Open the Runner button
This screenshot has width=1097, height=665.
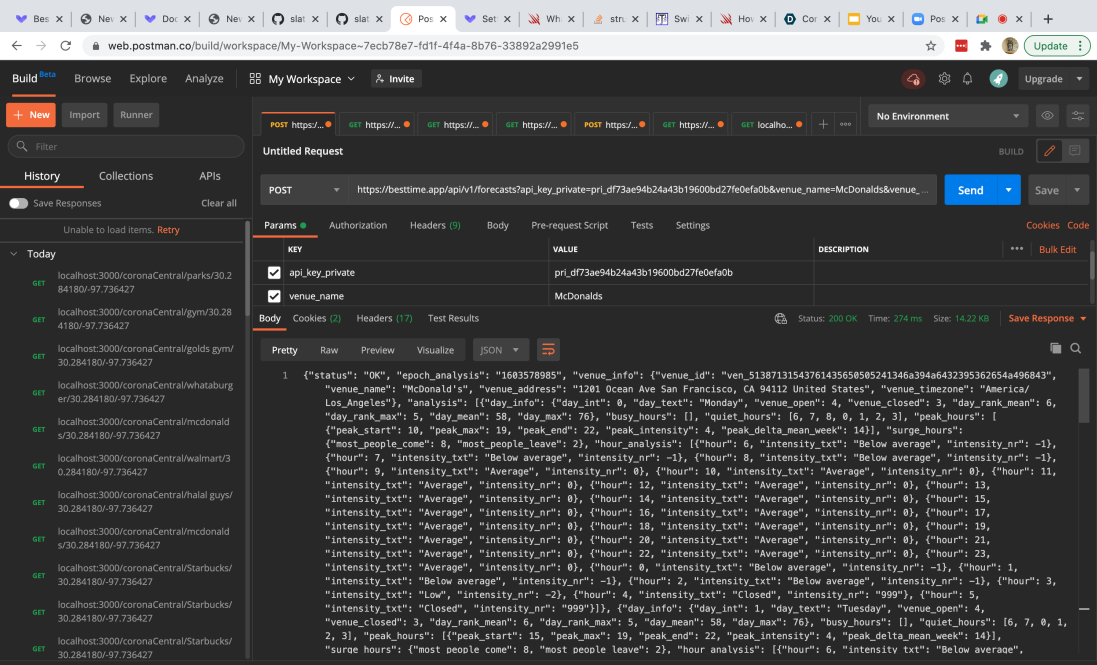(x=136, y=115)
